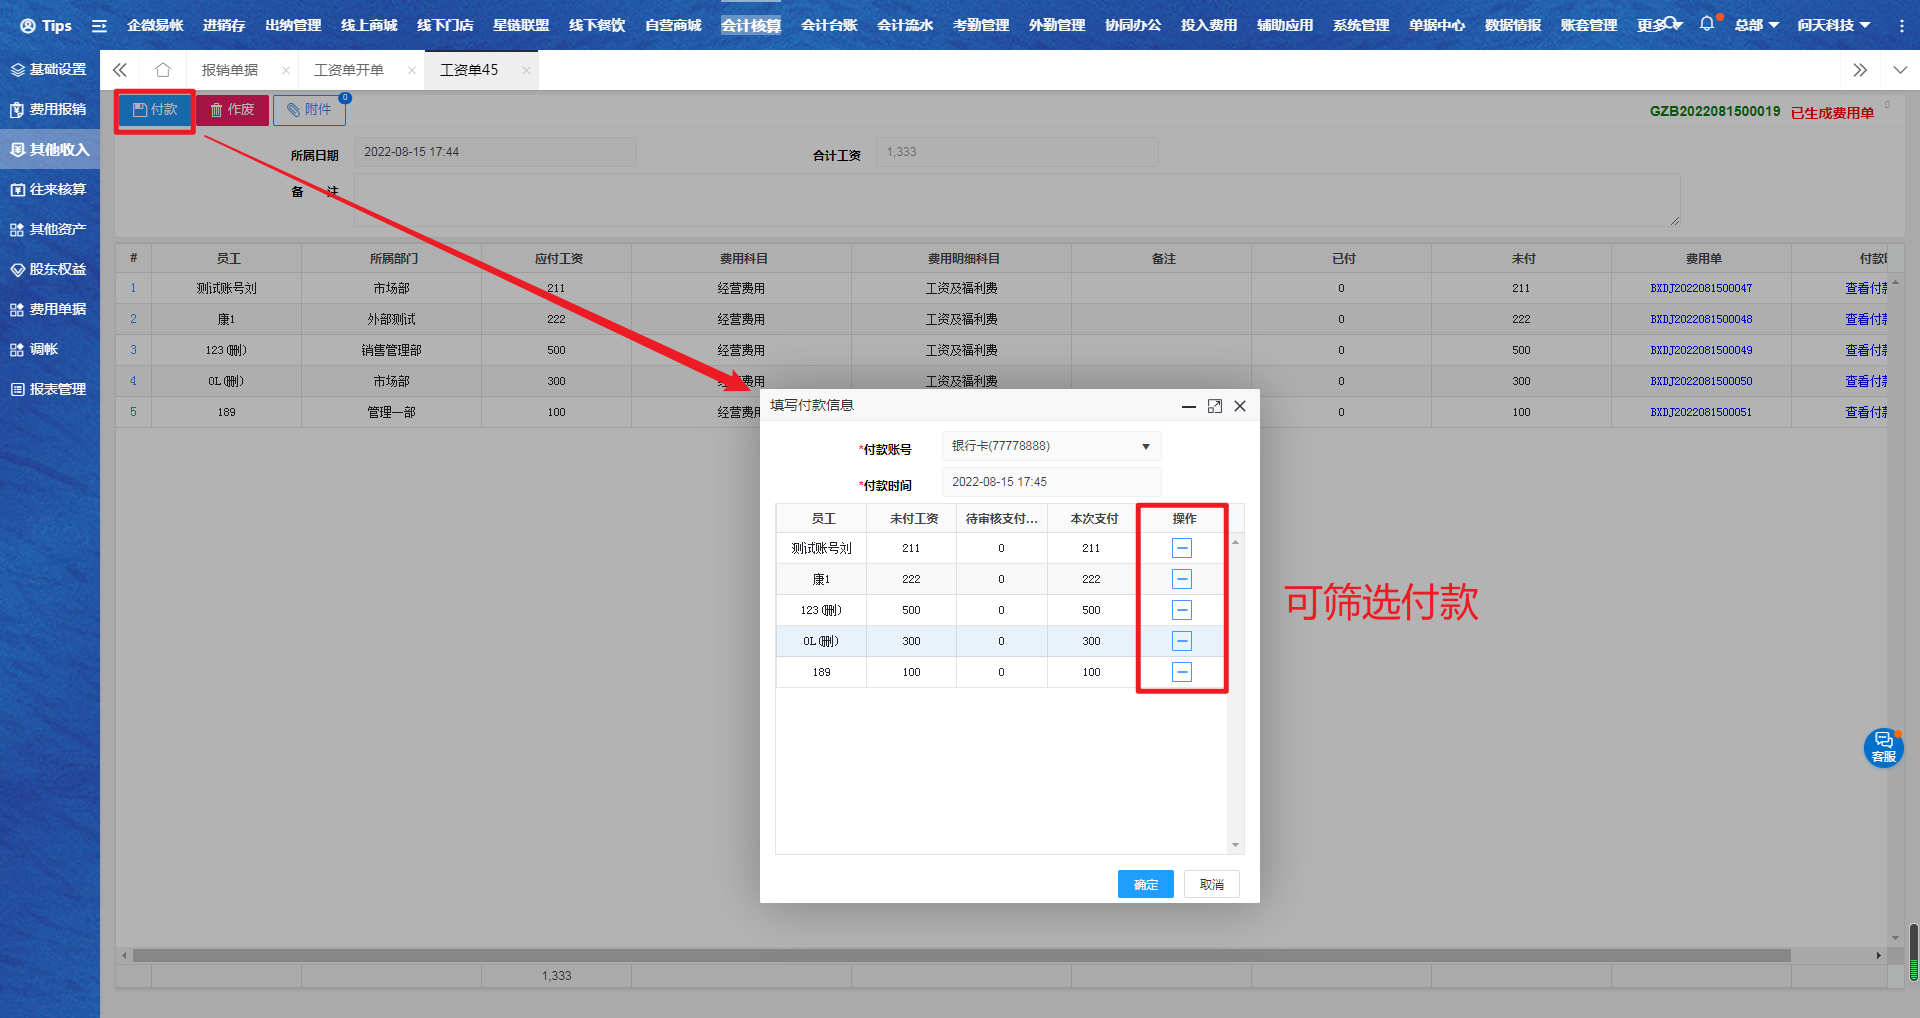Click the double-right arrow tab scroll icon
The width and height of the screenshot is (1920, 1018).
click(x=1859, y=70)
